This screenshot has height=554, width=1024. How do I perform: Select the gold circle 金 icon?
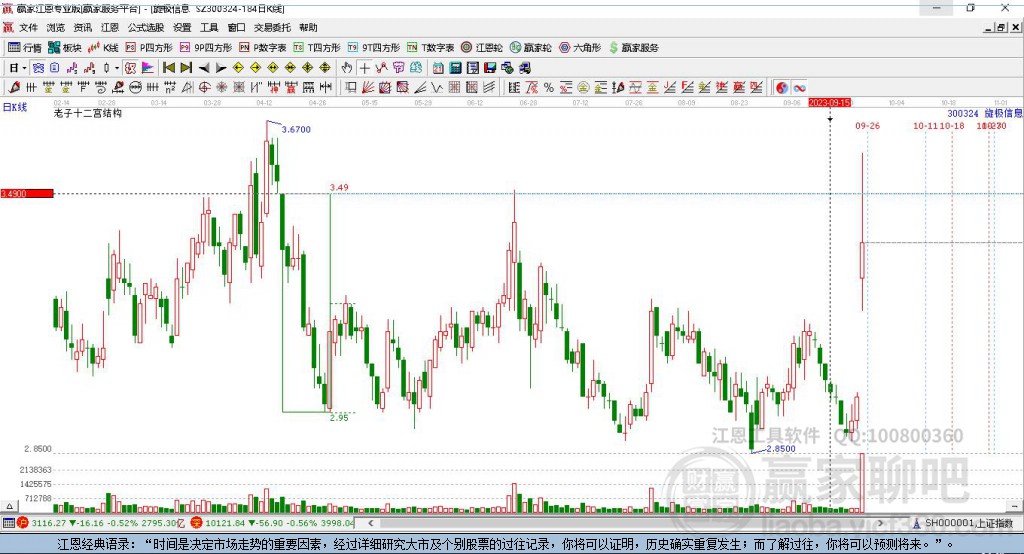point(583,88)
